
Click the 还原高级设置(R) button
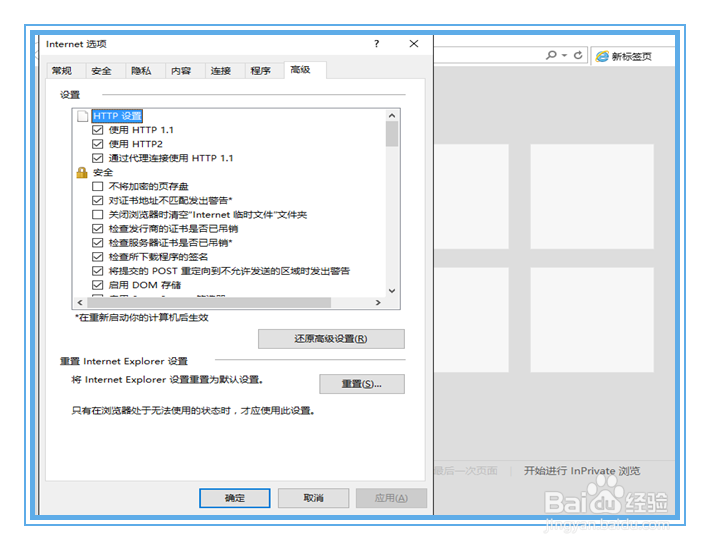331,339
